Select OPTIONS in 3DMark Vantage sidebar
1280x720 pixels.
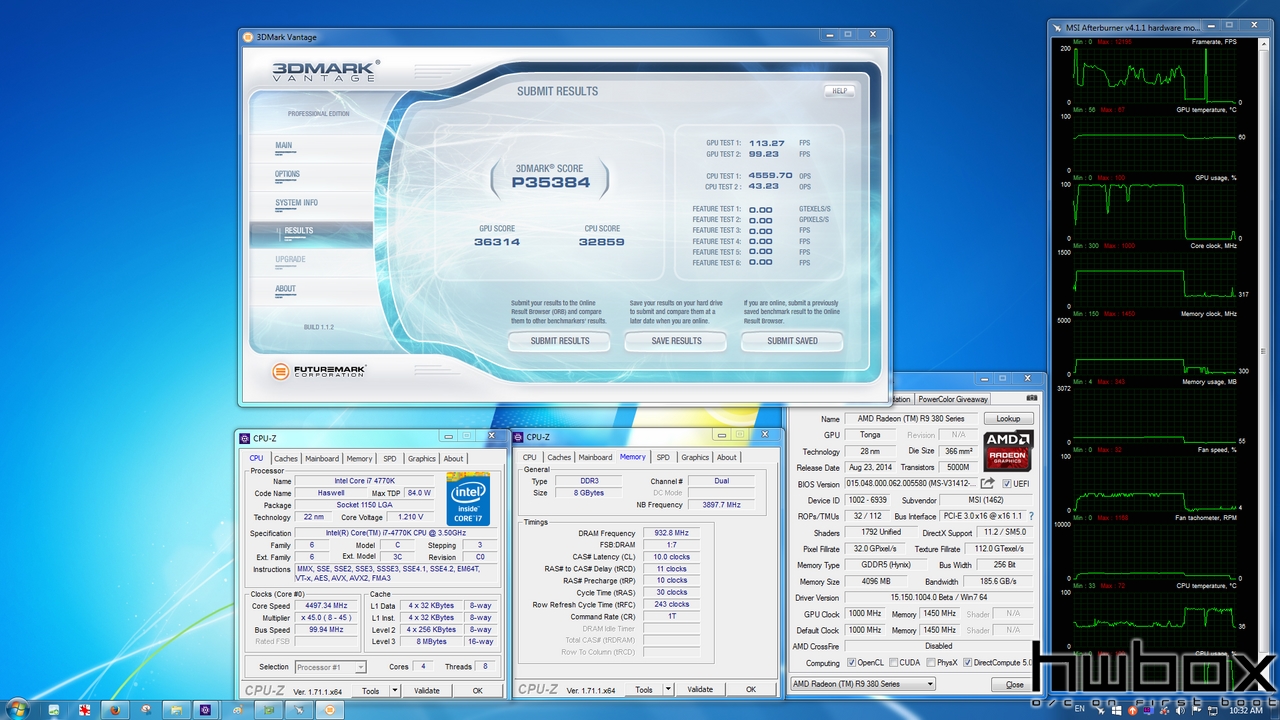(287, 174)
